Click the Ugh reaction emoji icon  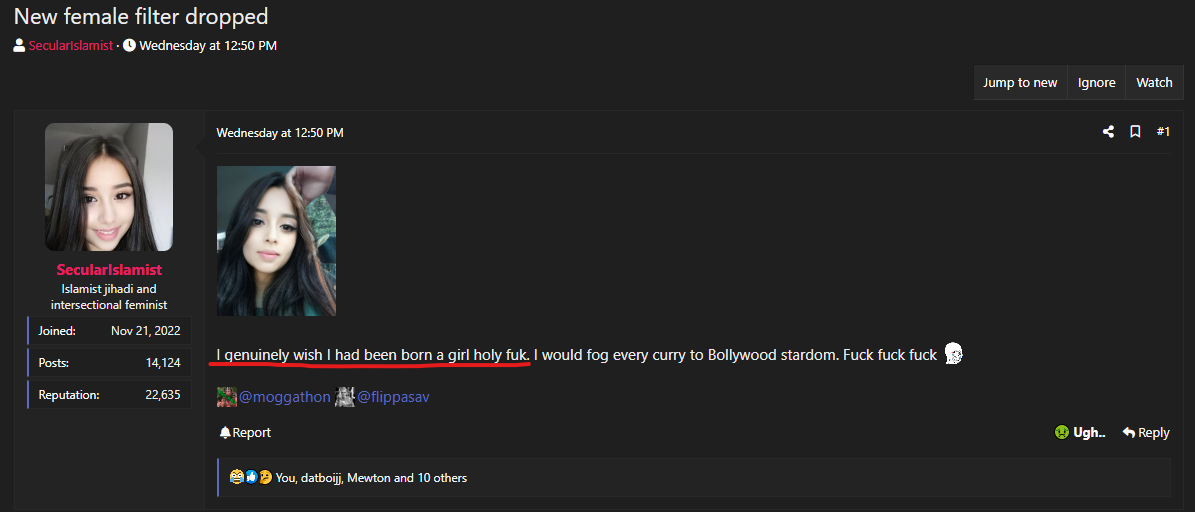[1061, 433]
